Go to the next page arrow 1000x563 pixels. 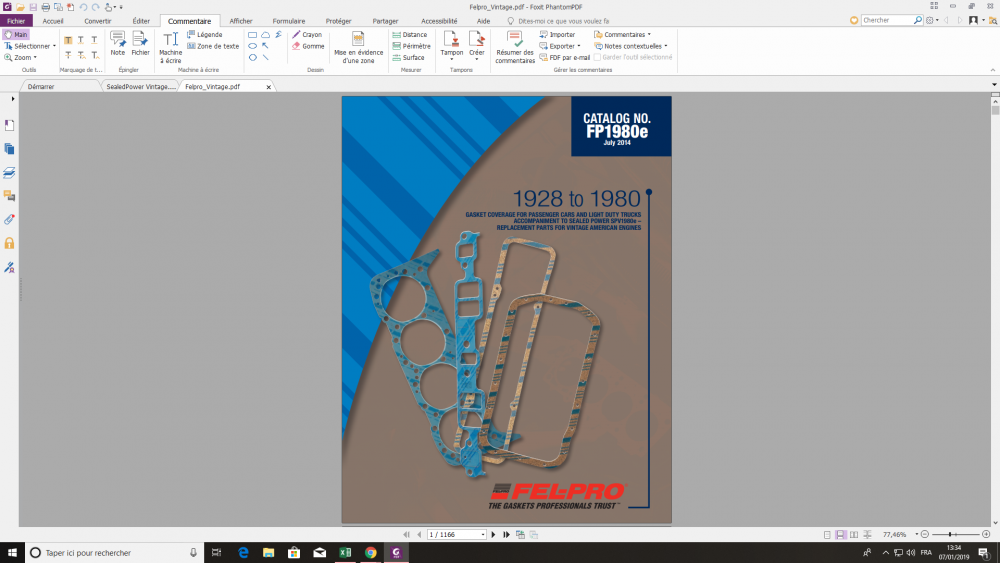[x=493, y=534]
